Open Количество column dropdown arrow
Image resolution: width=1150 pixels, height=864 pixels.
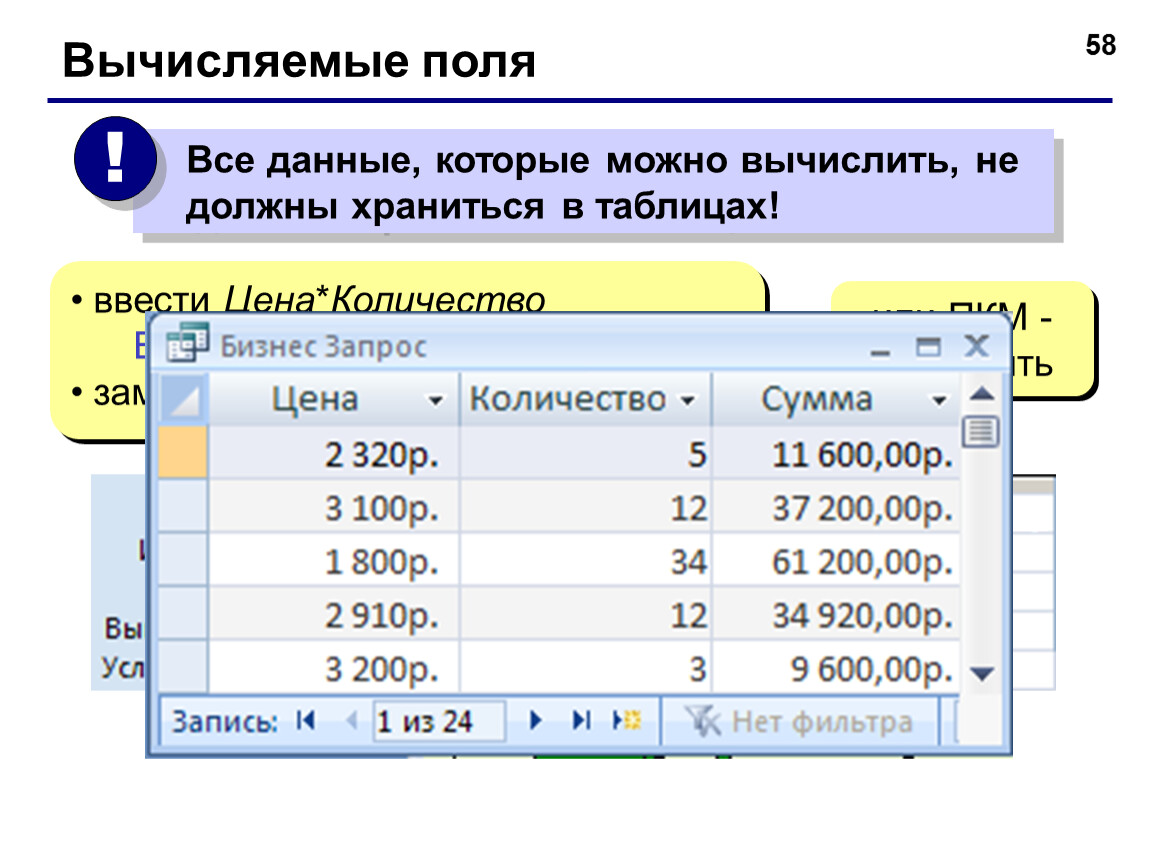click(687, 400)
